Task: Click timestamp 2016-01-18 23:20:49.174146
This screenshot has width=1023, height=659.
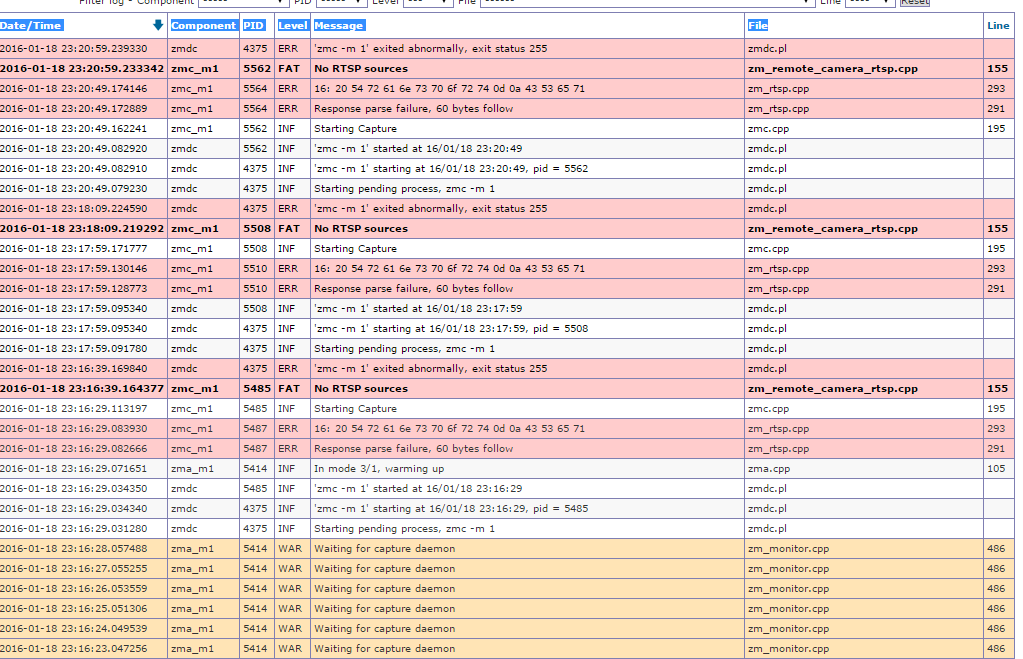Action: tap(74, 89)
